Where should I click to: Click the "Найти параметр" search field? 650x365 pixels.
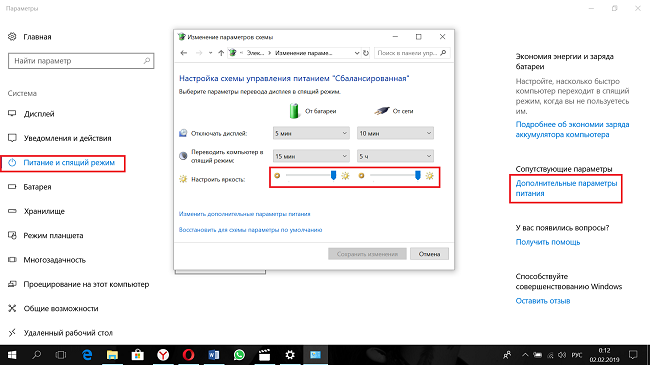click(x=81, y=61)
